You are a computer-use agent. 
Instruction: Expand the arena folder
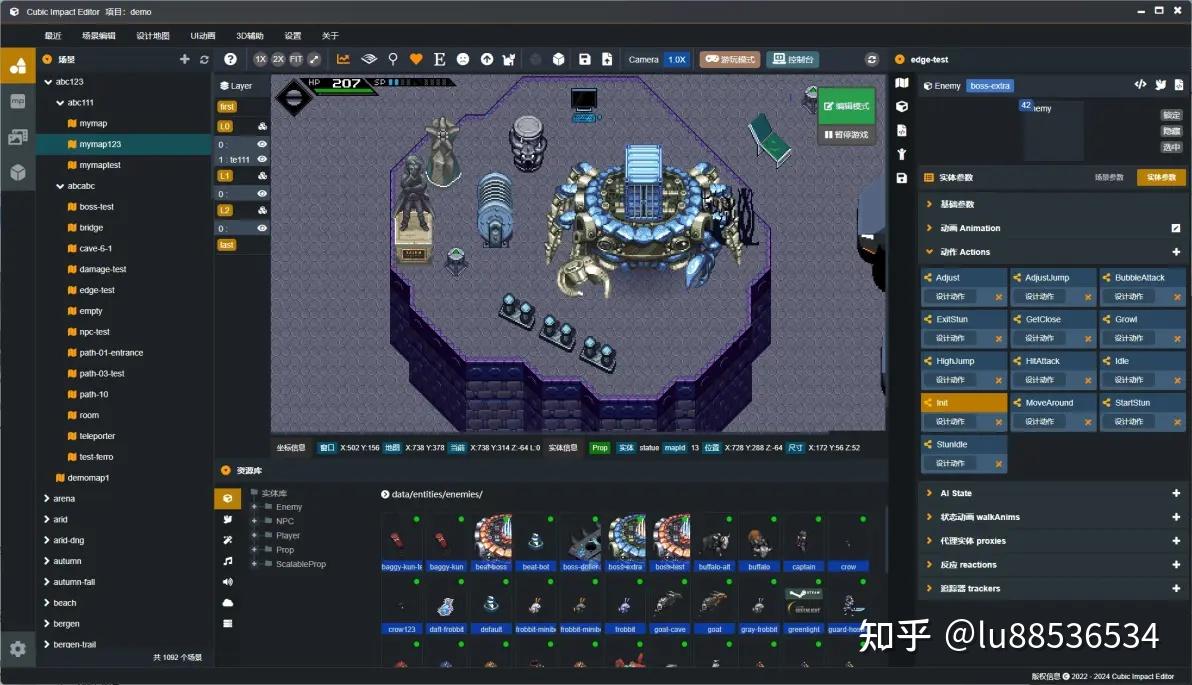tap(47, 499)
